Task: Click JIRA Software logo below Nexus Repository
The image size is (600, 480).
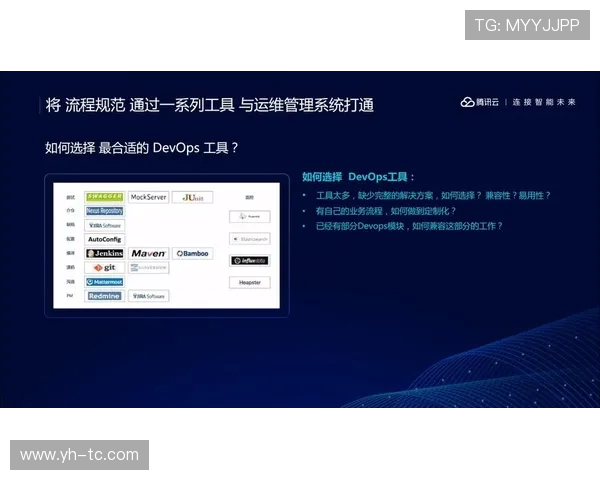Action: pos(104,225)
